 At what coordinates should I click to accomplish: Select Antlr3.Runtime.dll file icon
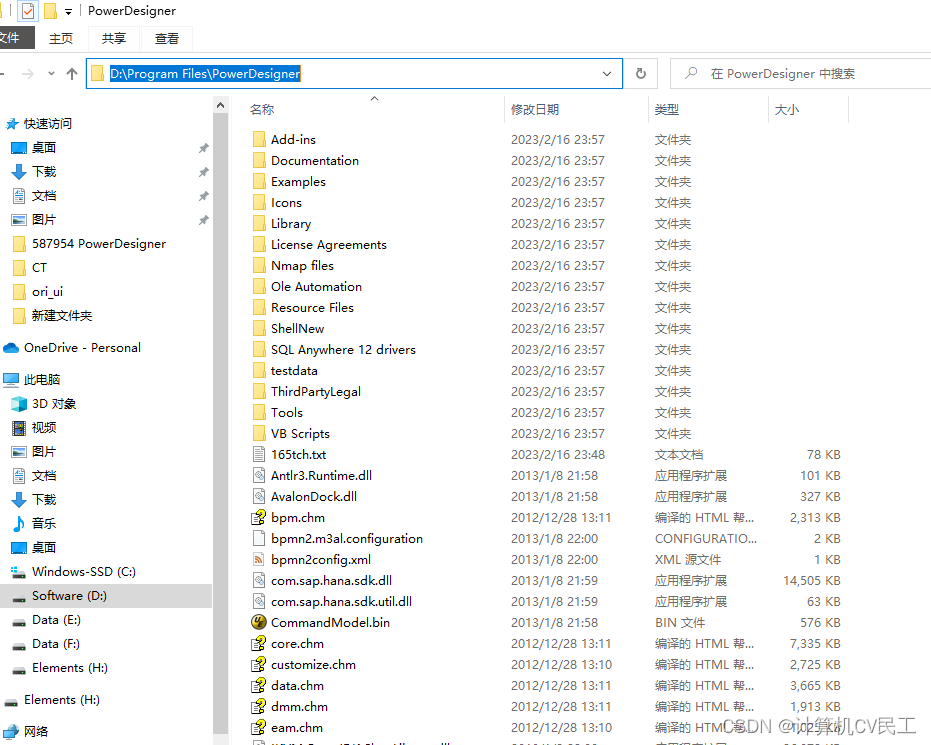pyautogui.click(x=259, y=475)
